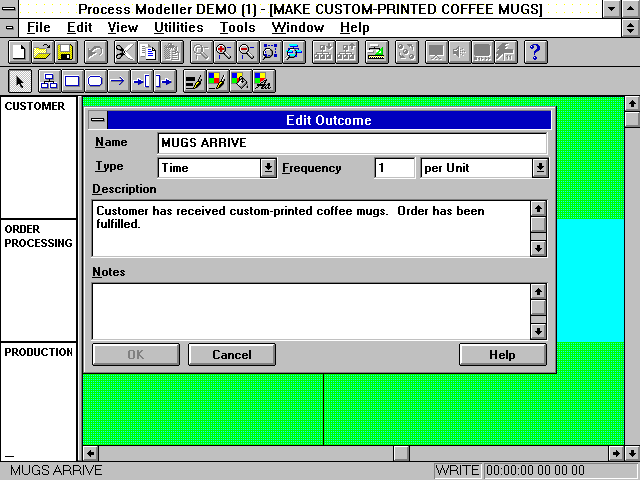Click the Help button in dialog
640x480 pixels.
tap(502, 355)
